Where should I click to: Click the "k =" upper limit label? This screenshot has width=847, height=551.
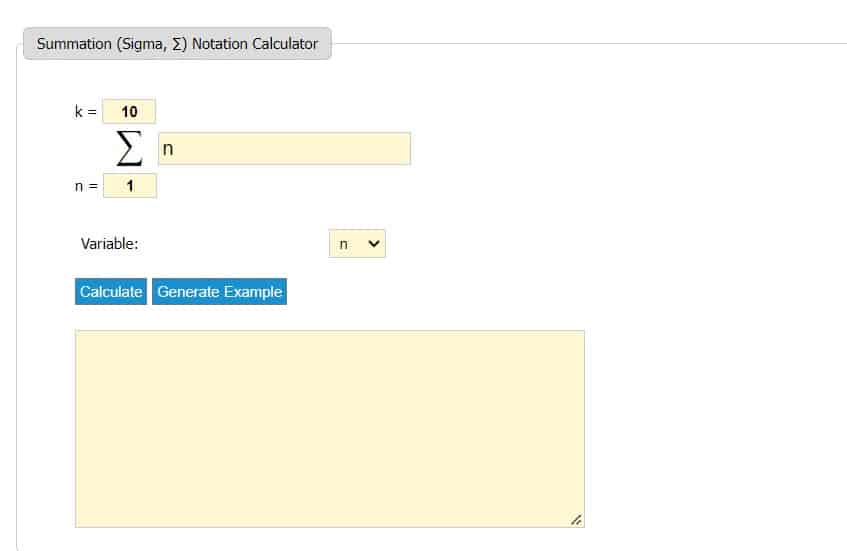[x=85, y=112]
